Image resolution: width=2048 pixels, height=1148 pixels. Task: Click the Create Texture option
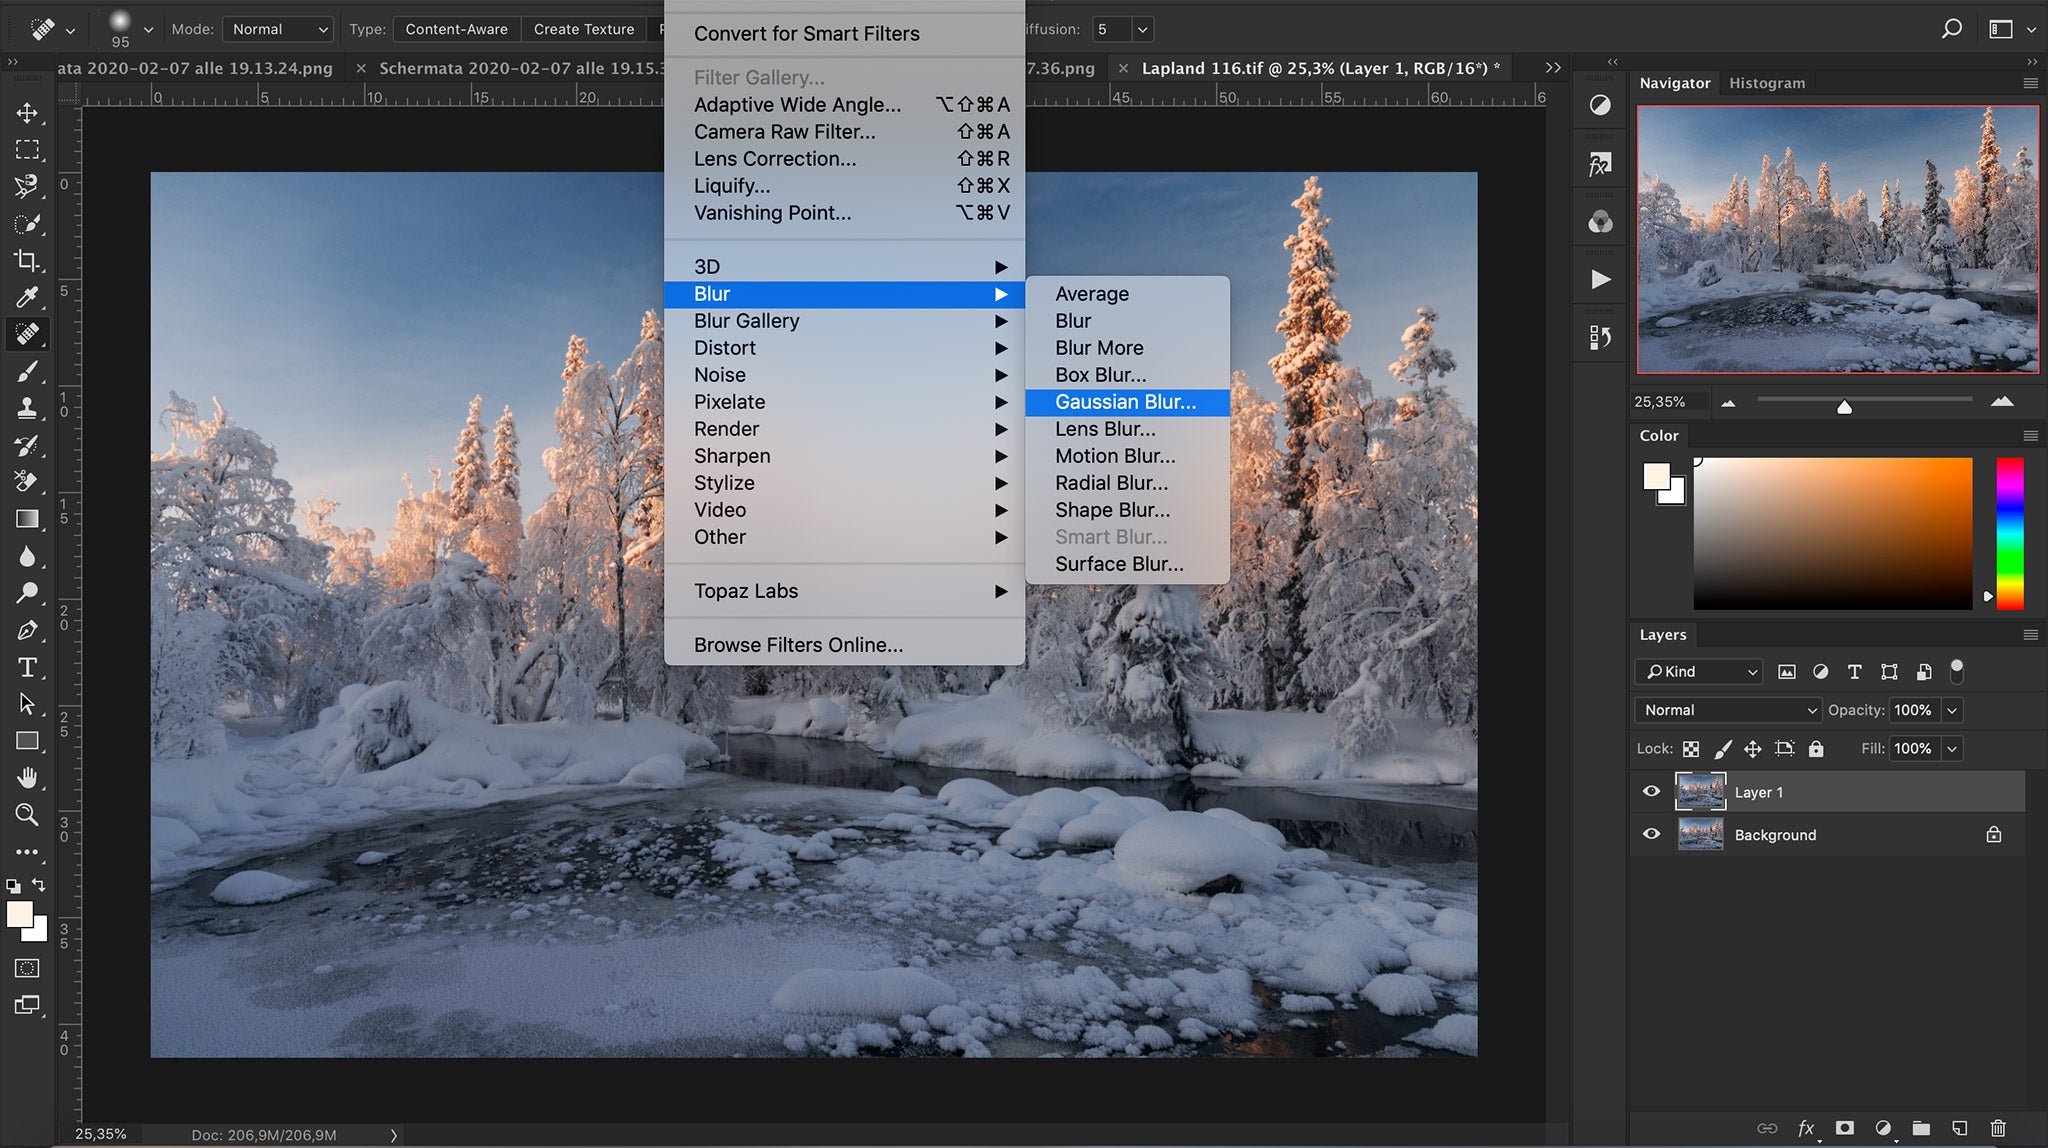584,29
